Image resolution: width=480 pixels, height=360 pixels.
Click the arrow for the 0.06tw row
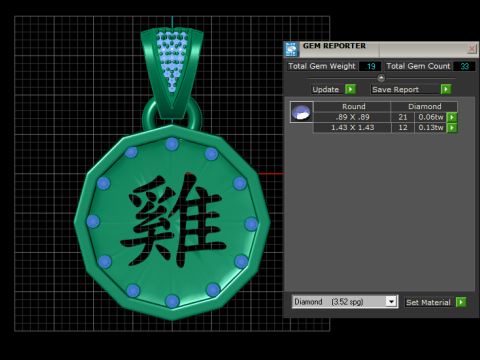pyautogui.click(x=452, y=117)
